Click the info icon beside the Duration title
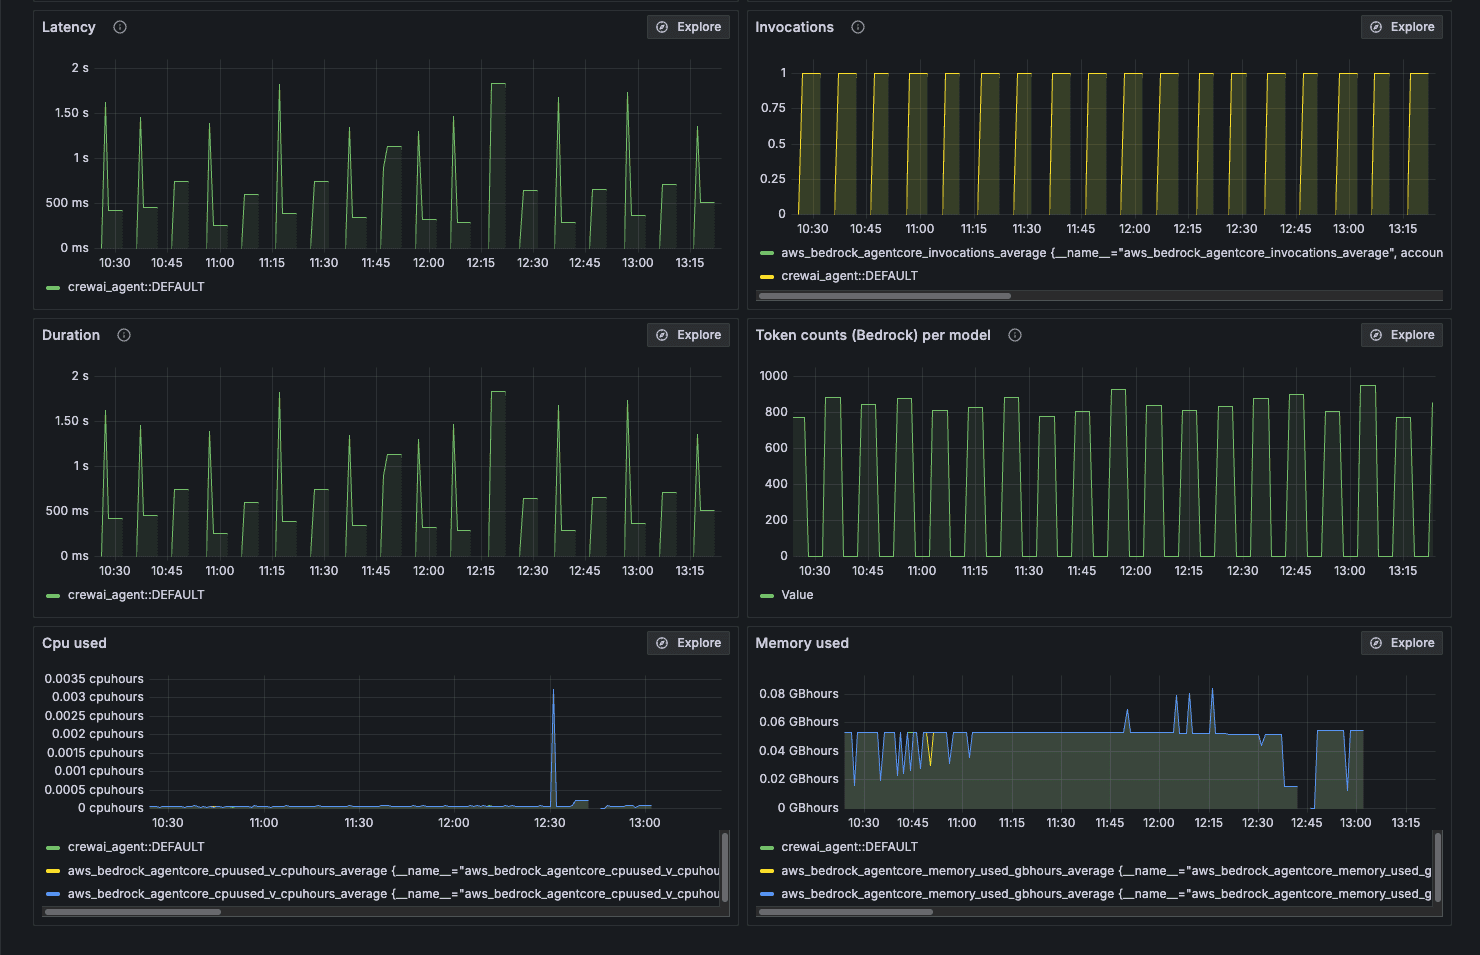The width and height of the screenshot is (1480, 955). pyautogui.click(x=124, y=335)
